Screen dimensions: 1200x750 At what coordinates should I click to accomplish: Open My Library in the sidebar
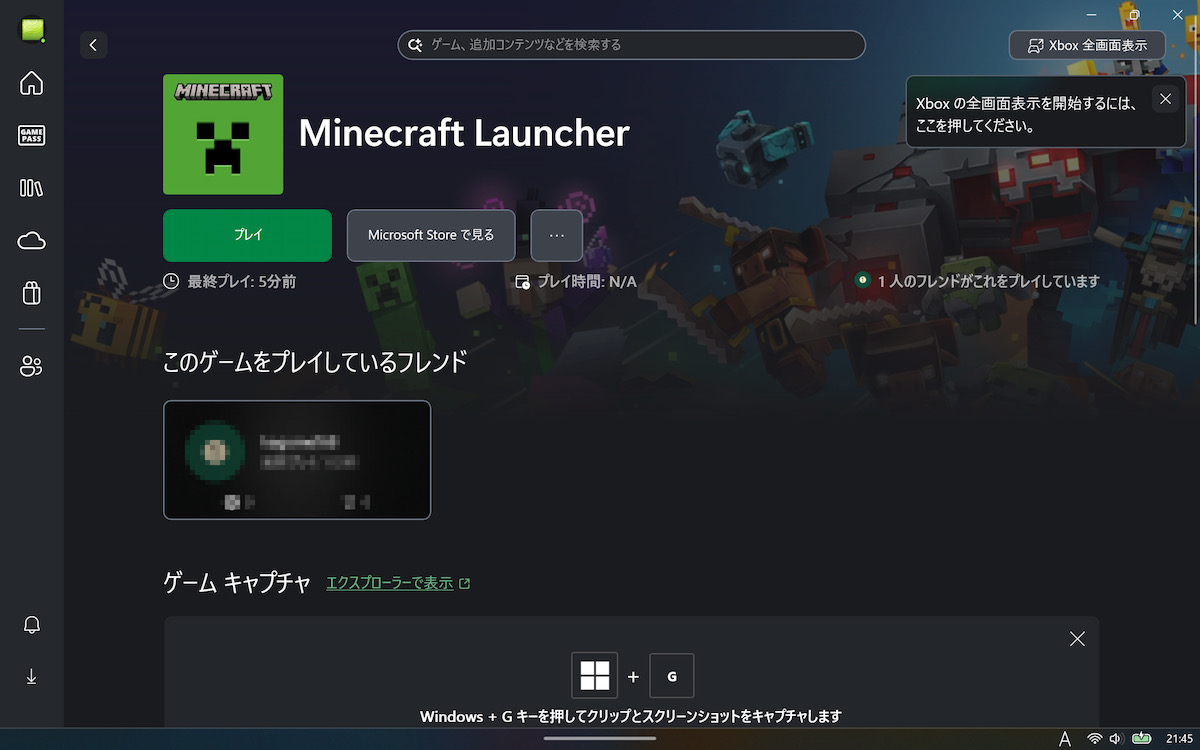coord(32,188)
